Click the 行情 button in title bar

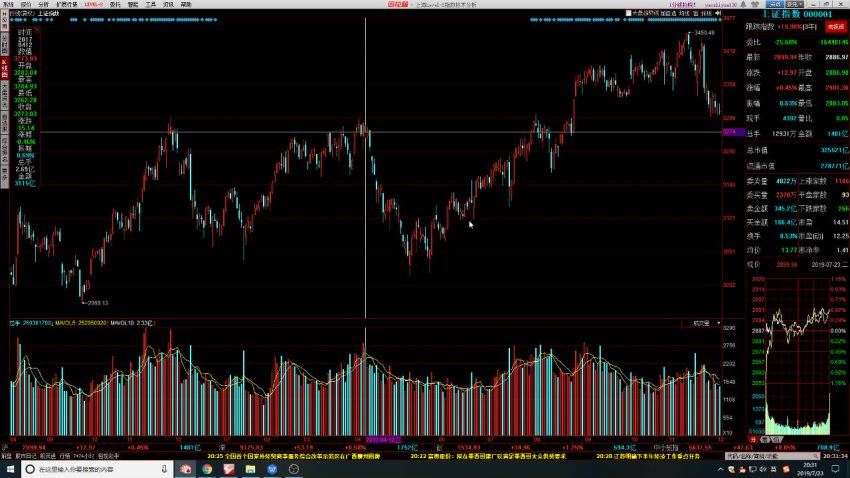(775, 4)
